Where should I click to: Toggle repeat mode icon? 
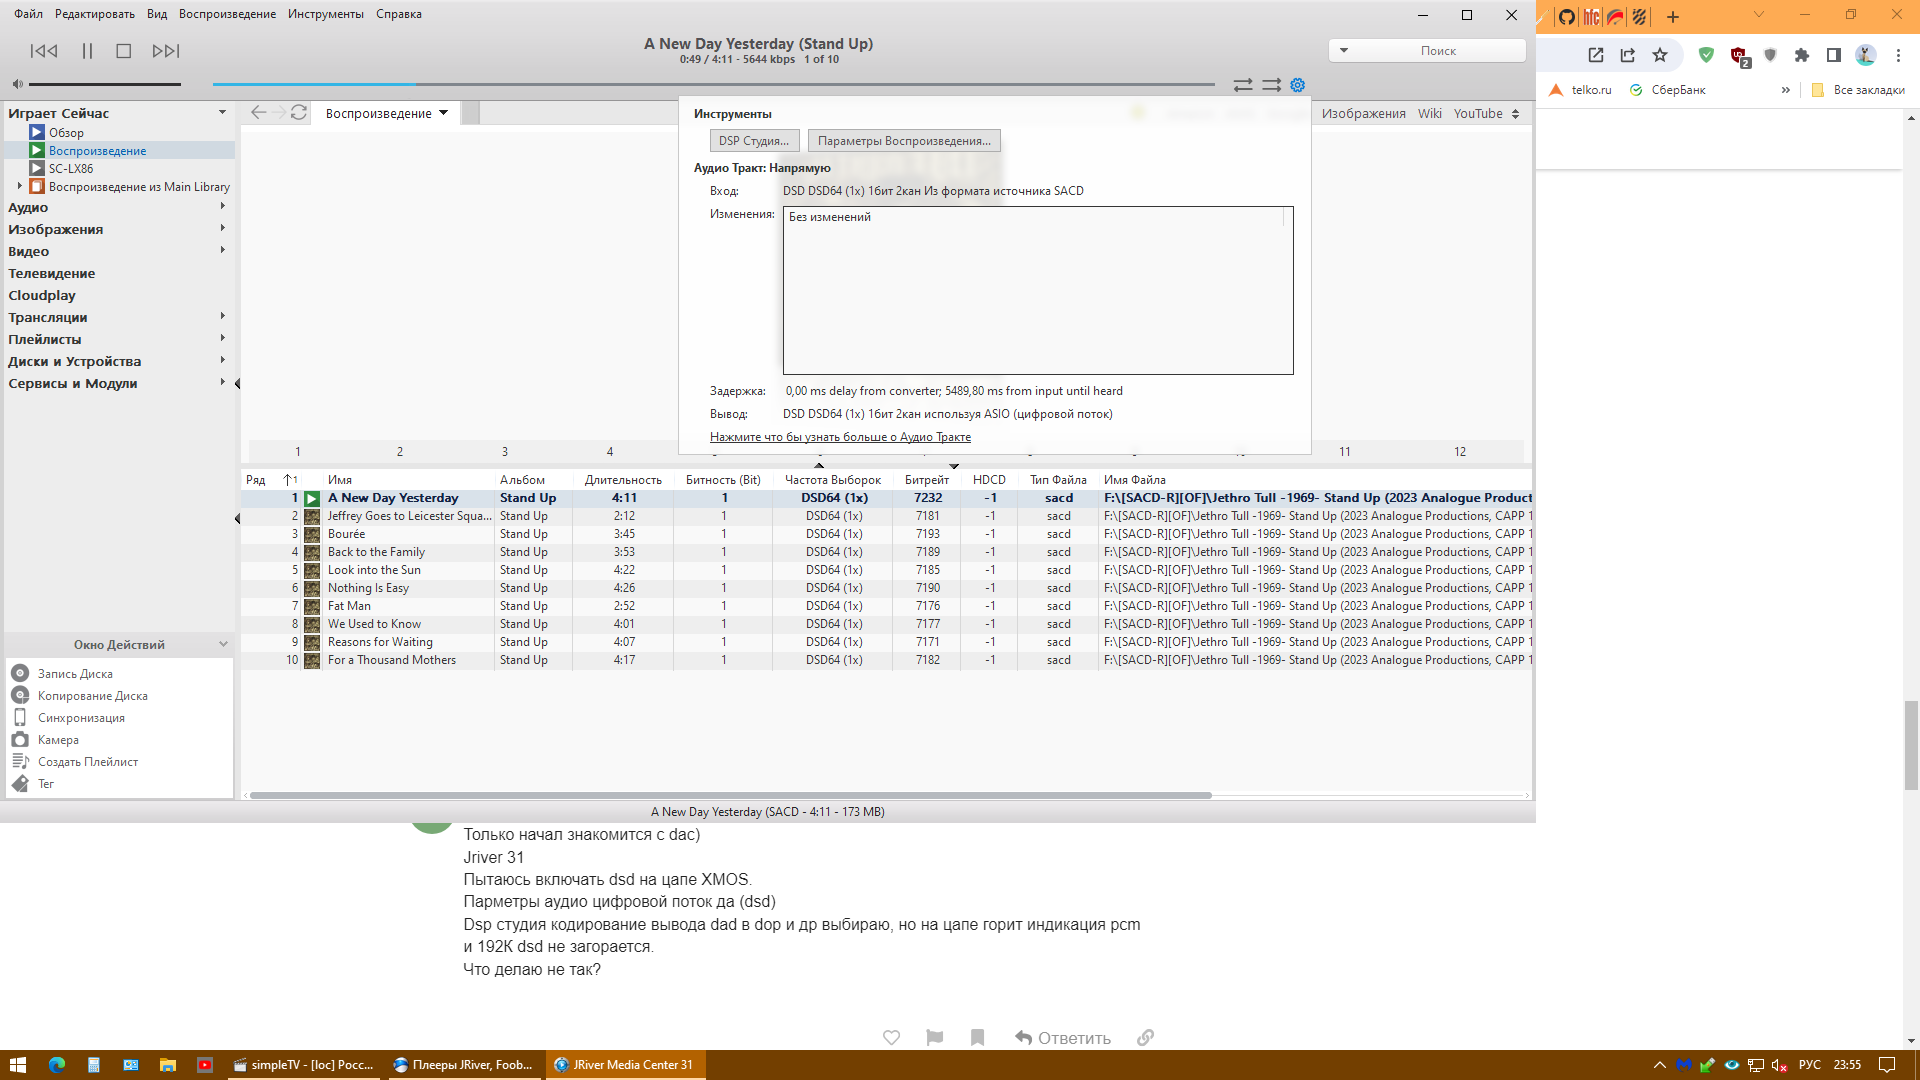[1243, 85]
